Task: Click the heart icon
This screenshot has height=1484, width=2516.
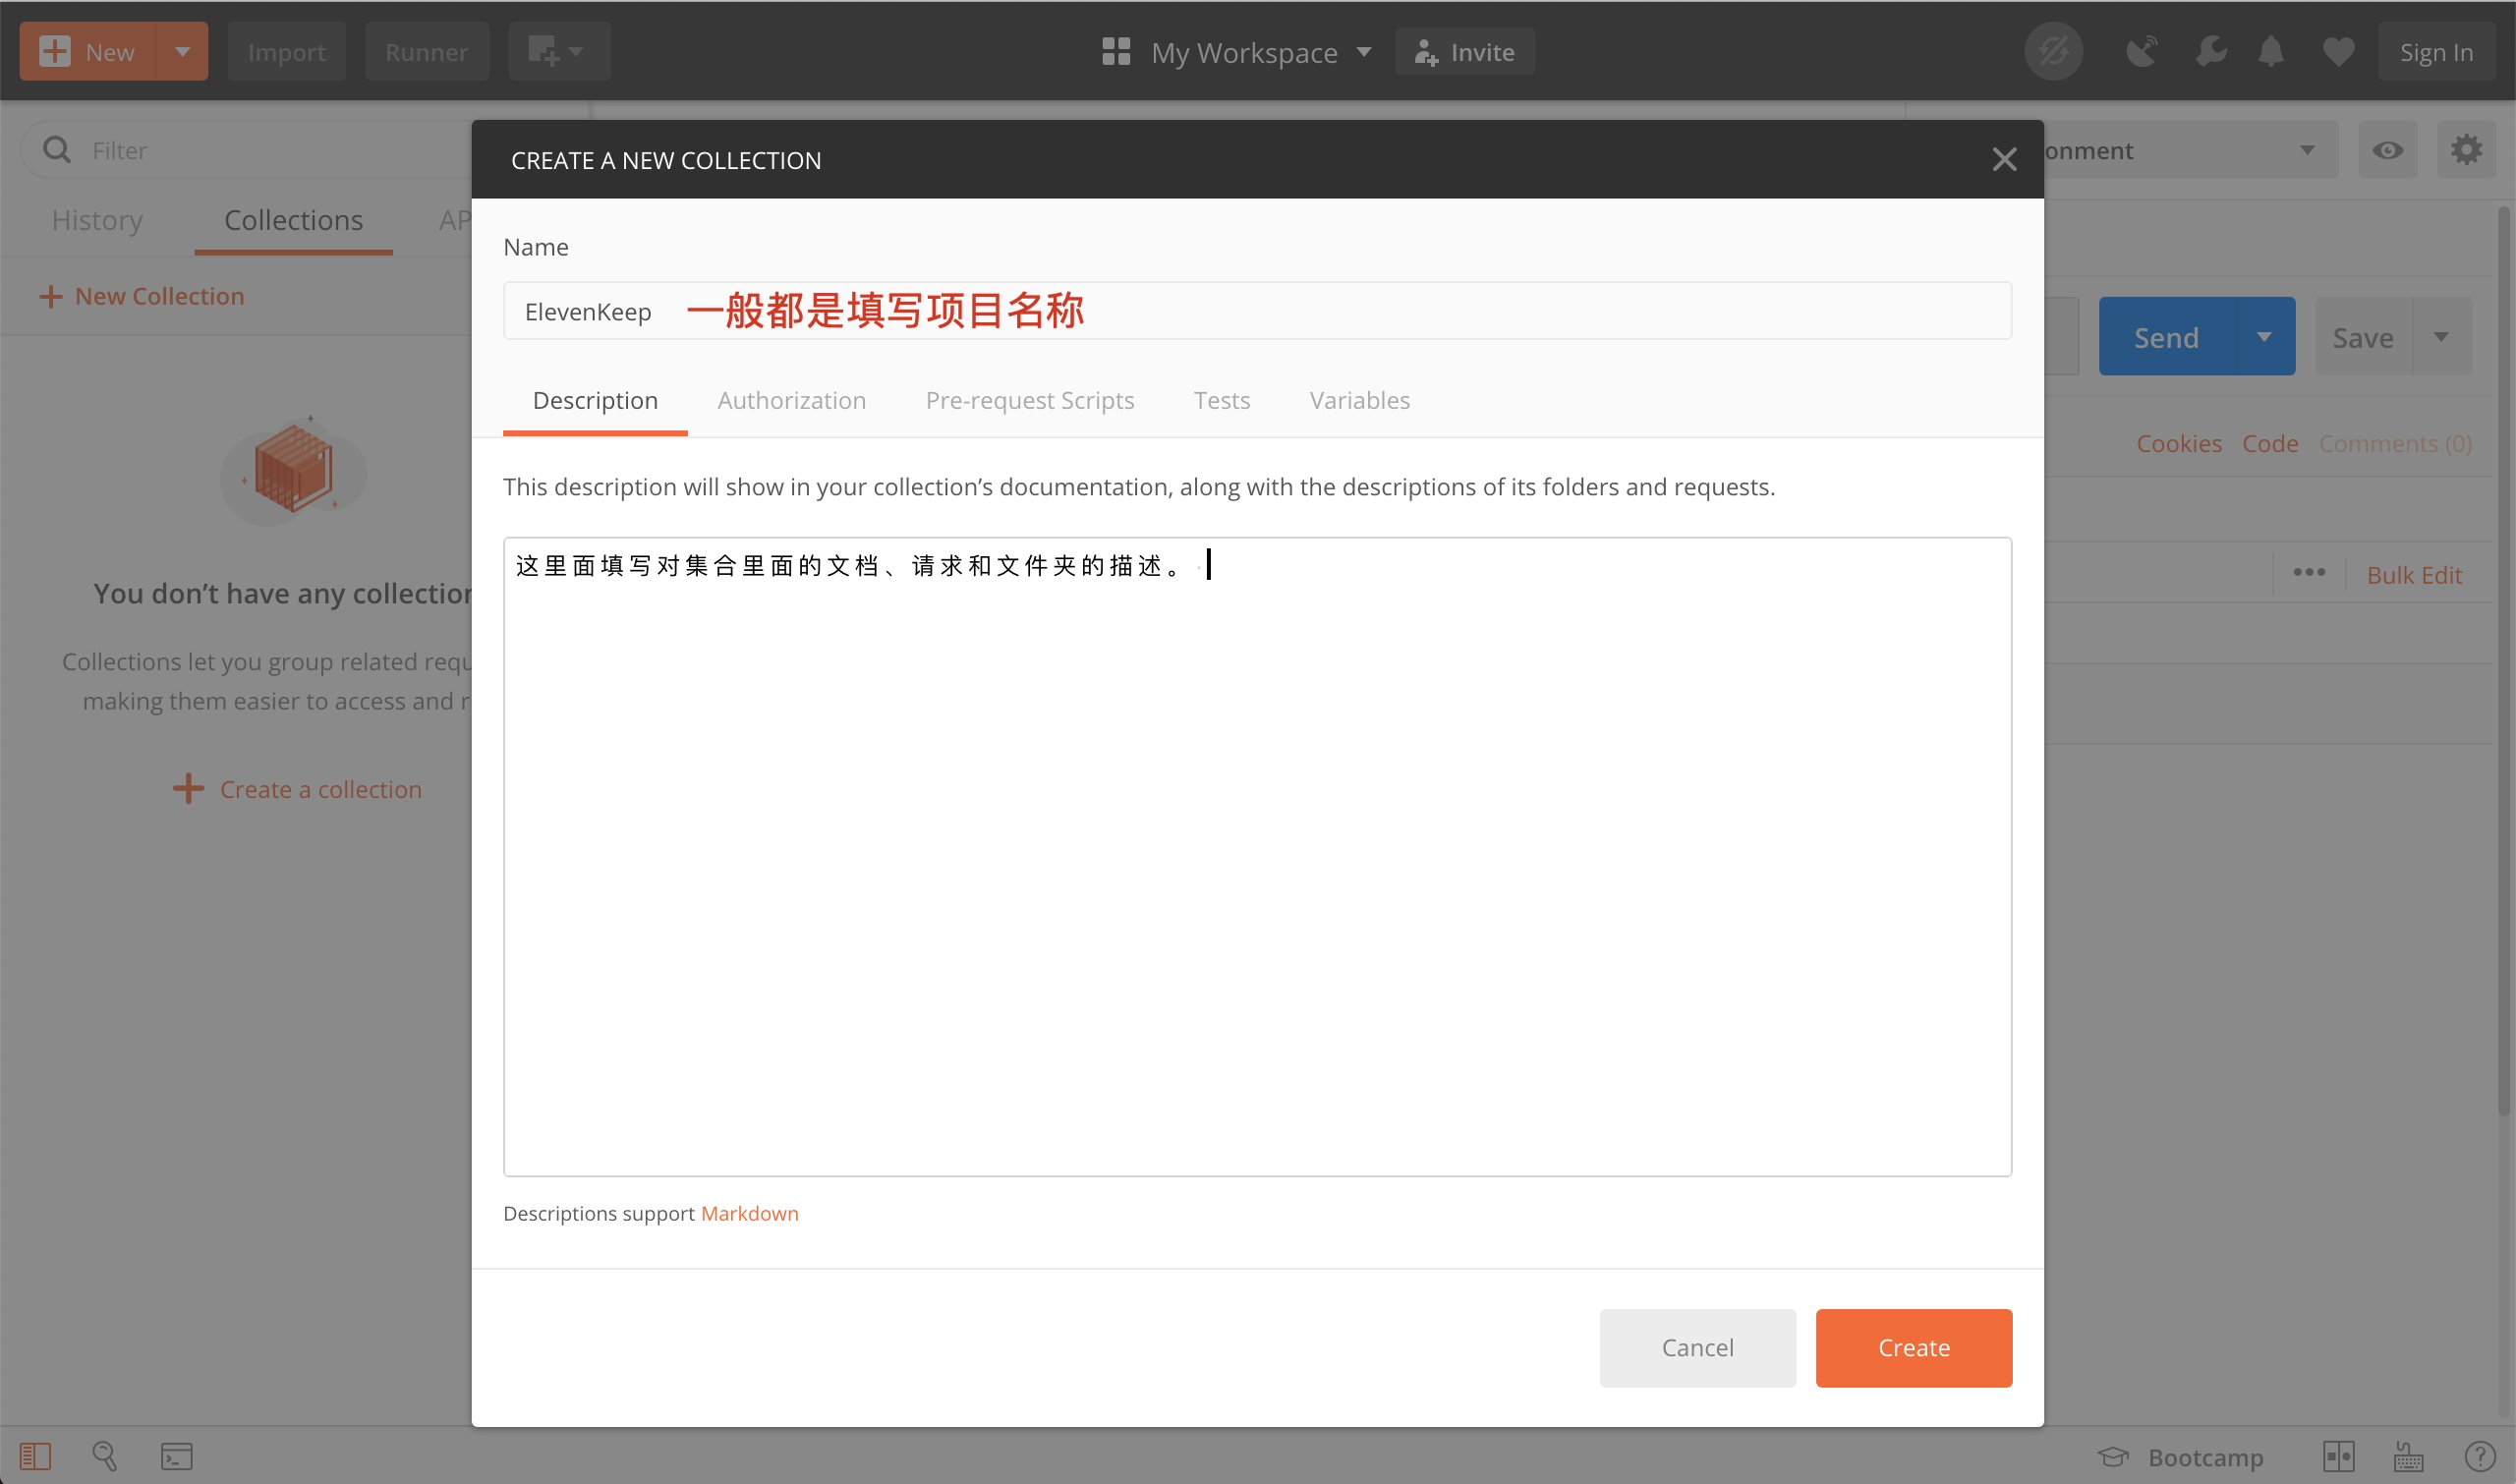Action: [2338, 51]
